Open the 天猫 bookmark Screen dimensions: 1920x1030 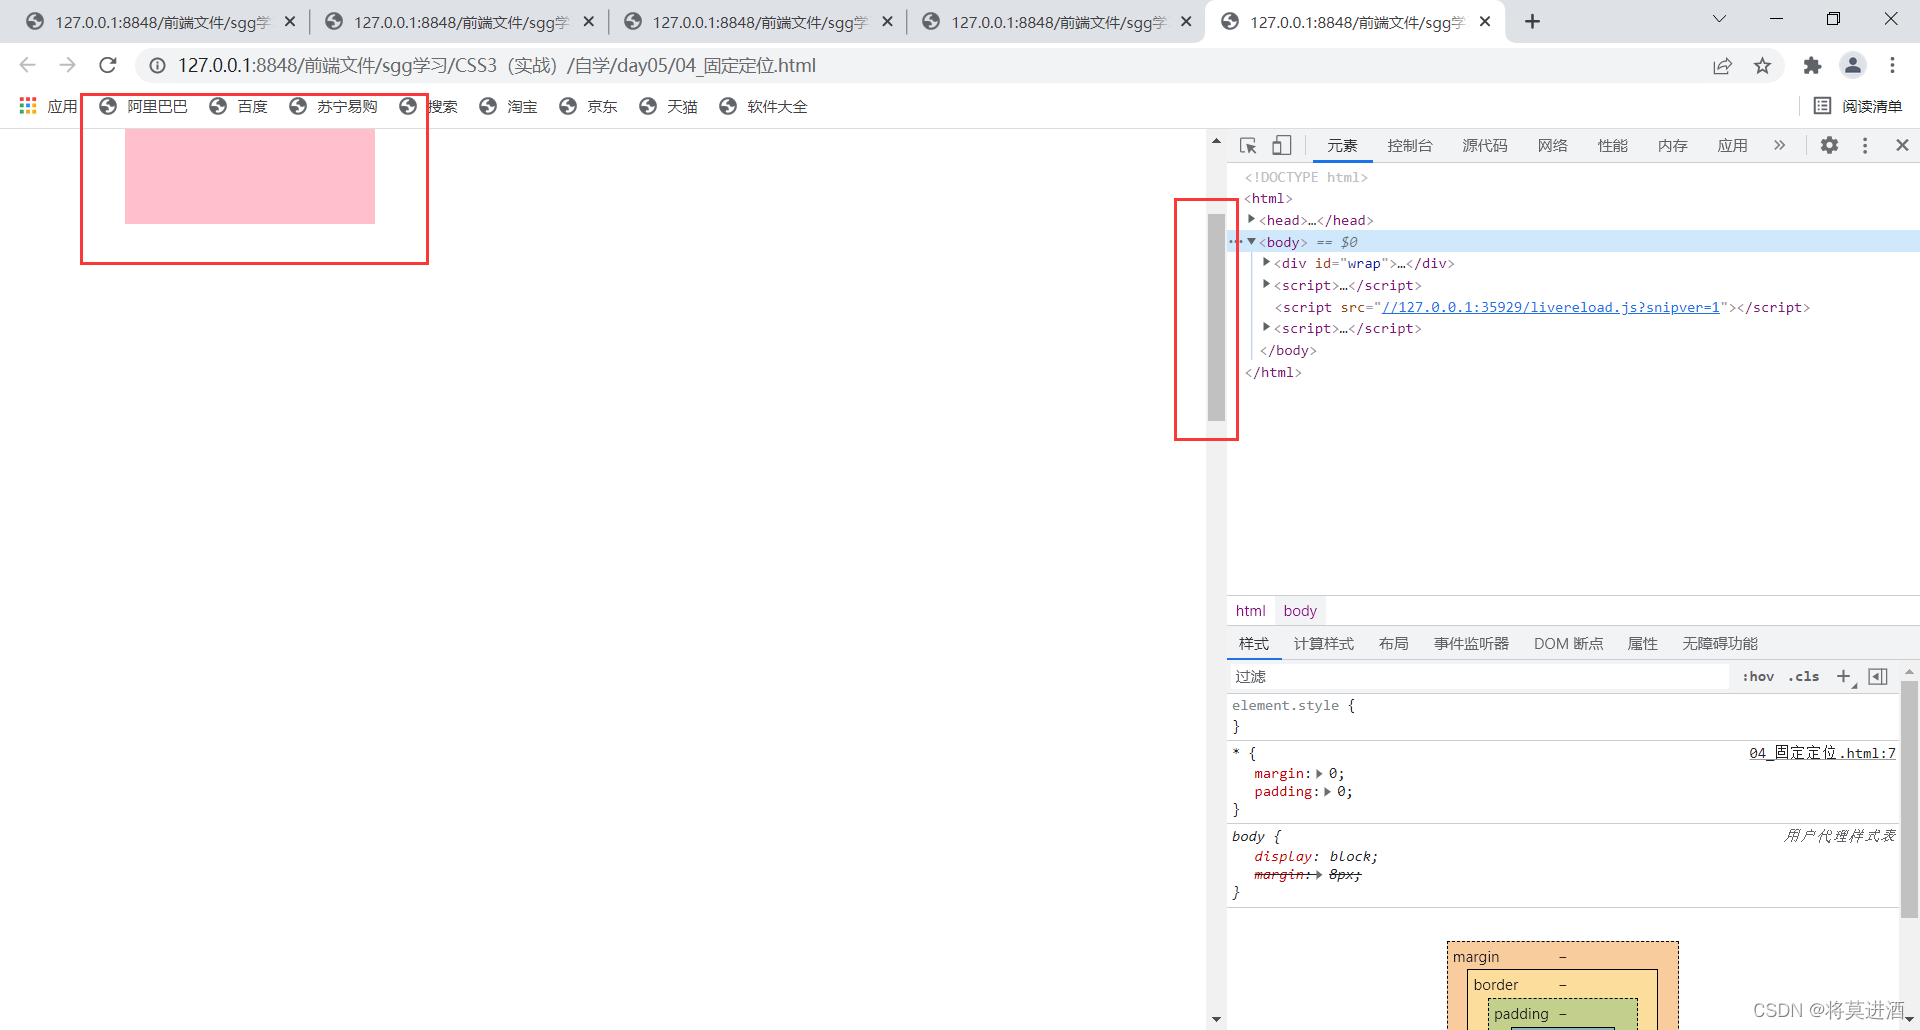coord(668,106)
